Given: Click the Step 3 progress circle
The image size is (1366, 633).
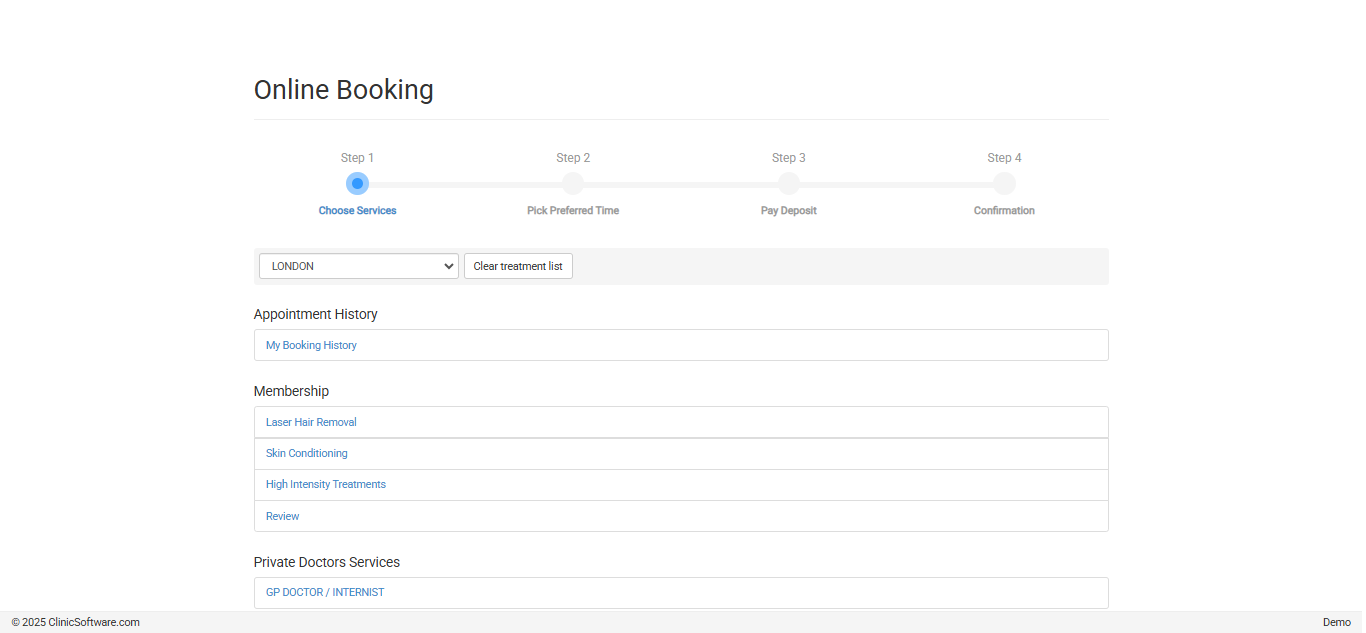Looking at the screenshot, I should click(788, 183).
